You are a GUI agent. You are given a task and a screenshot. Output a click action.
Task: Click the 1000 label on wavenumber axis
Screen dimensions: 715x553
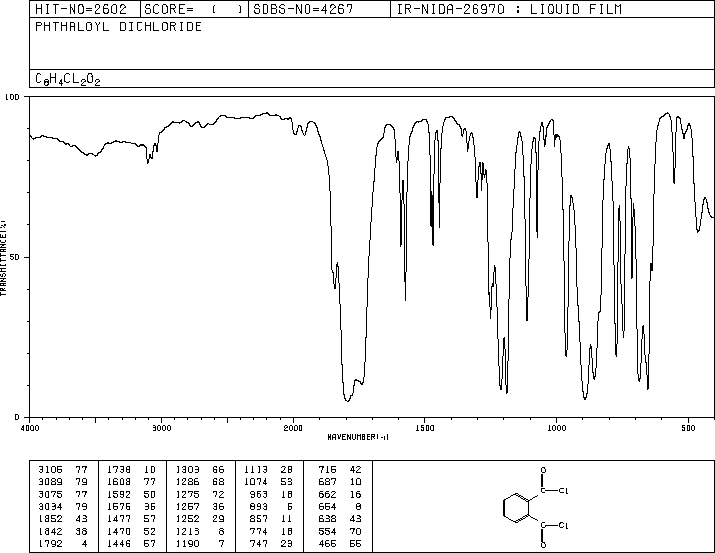[x=557, y=428]
